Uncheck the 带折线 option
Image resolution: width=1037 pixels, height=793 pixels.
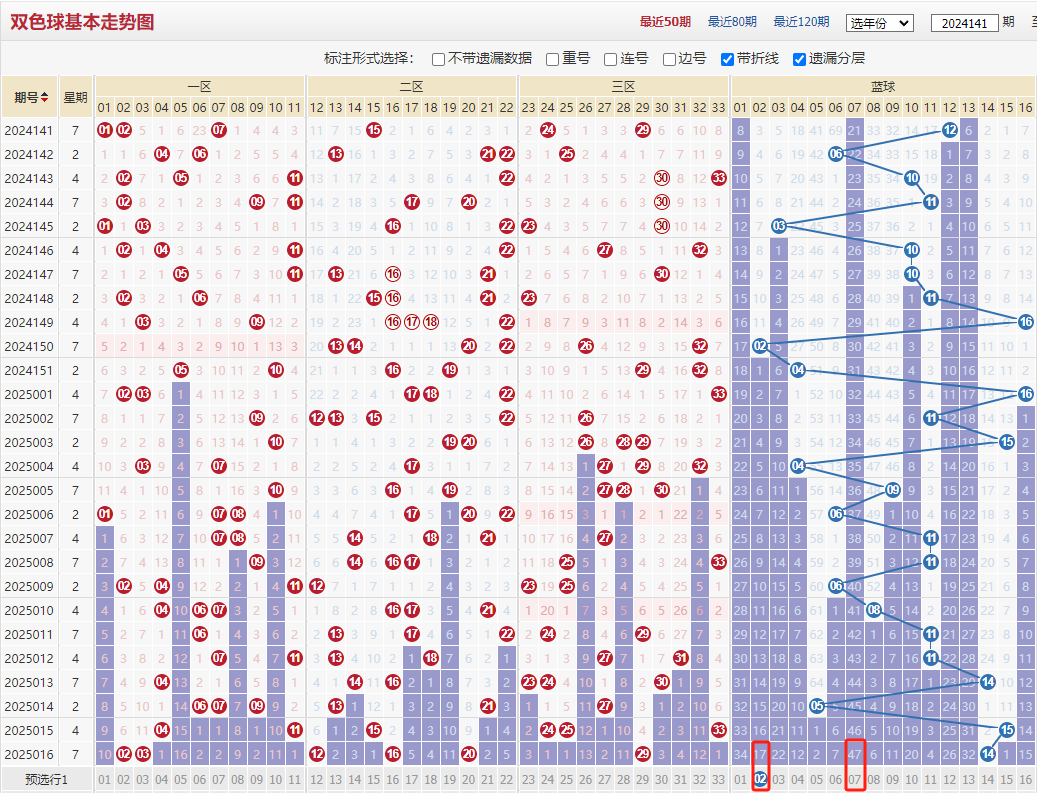click(727, 59)
